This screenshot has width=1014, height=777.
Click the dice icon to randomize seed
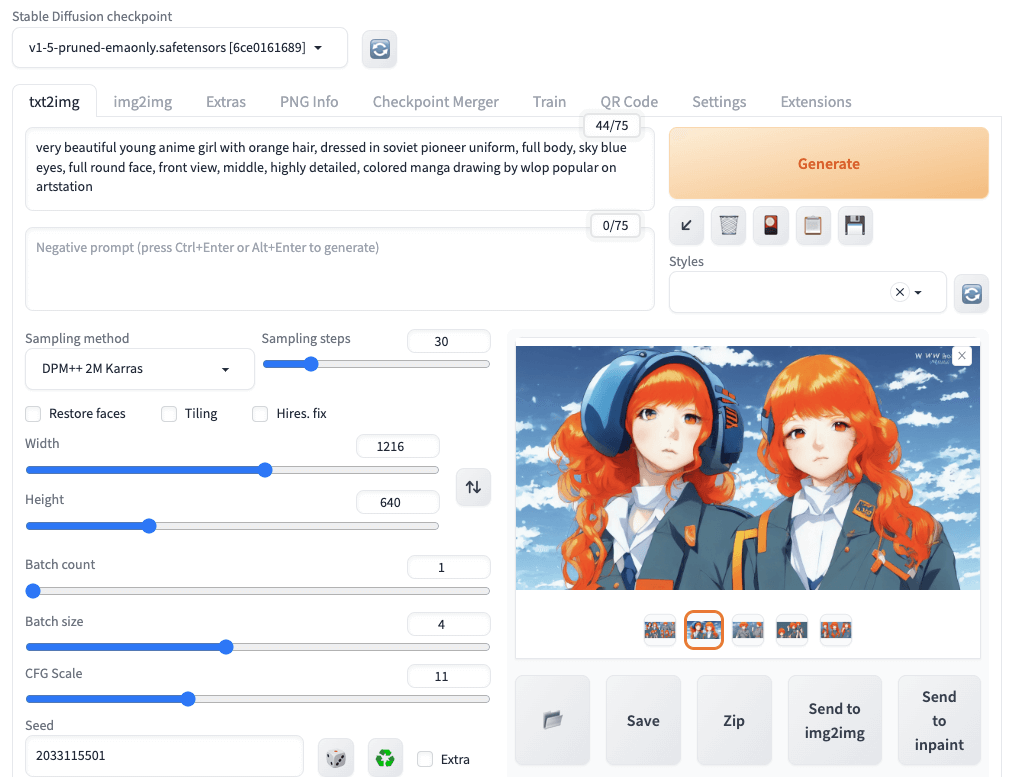(336, 759)
